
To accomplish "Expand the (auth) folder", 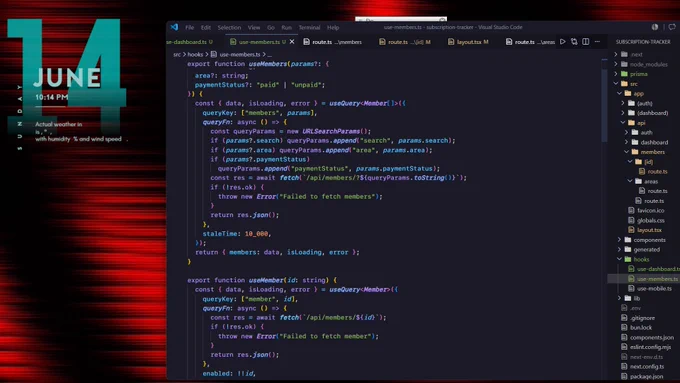I will 623,103.
